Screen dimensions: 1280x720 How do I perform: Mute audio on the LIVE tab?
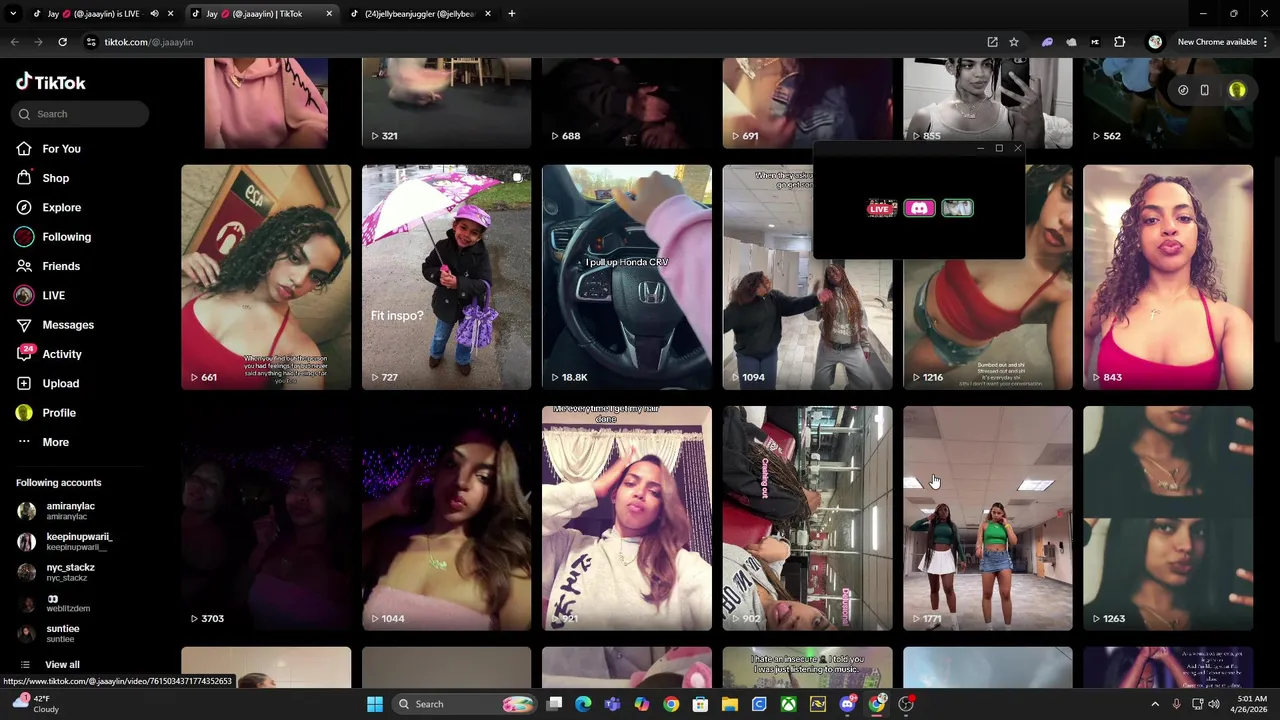tap(154, 14)
